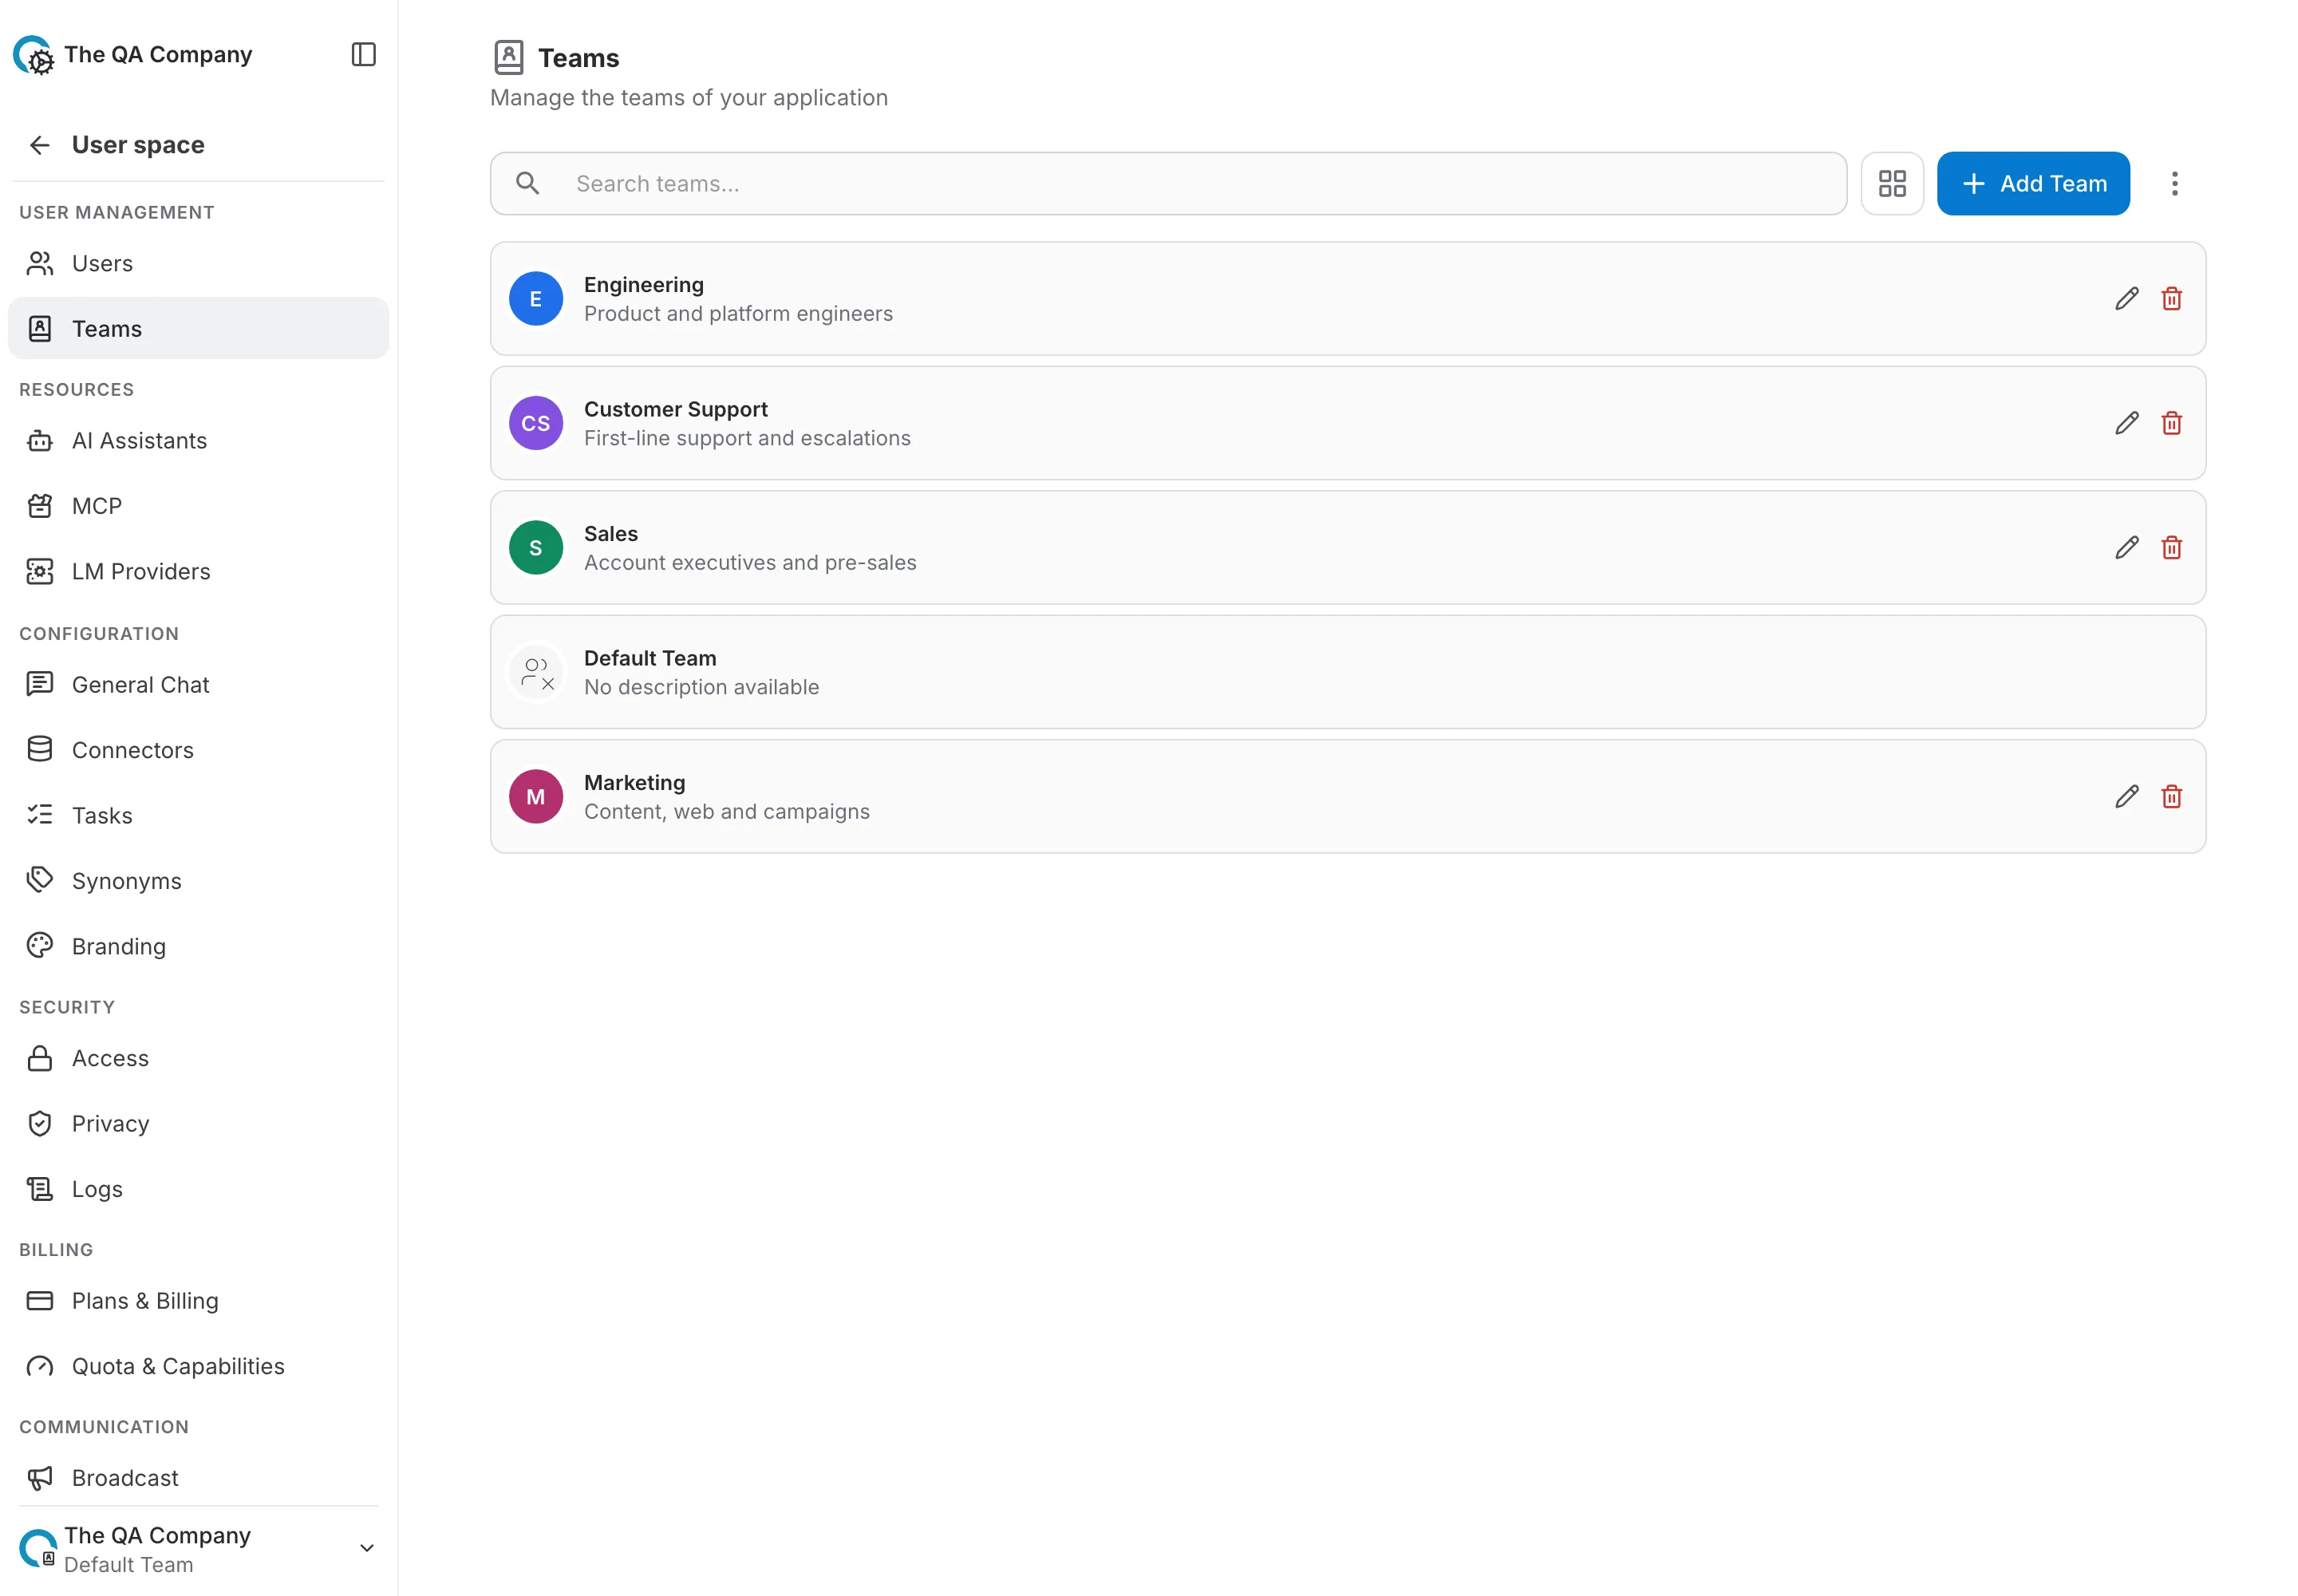The width and height of the screenshot is (2298, 1596).
Task: Delete the Engineering team
Action: click(x=2171, y=299)
